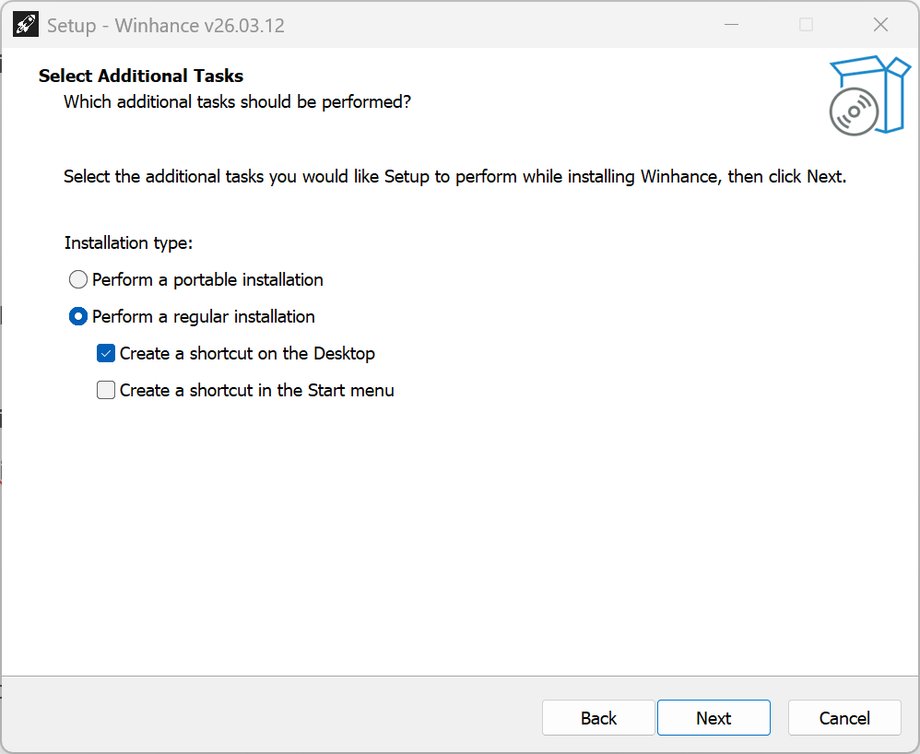
Task: Click the greyed-out maximize window button
Action: pos(806,25)
